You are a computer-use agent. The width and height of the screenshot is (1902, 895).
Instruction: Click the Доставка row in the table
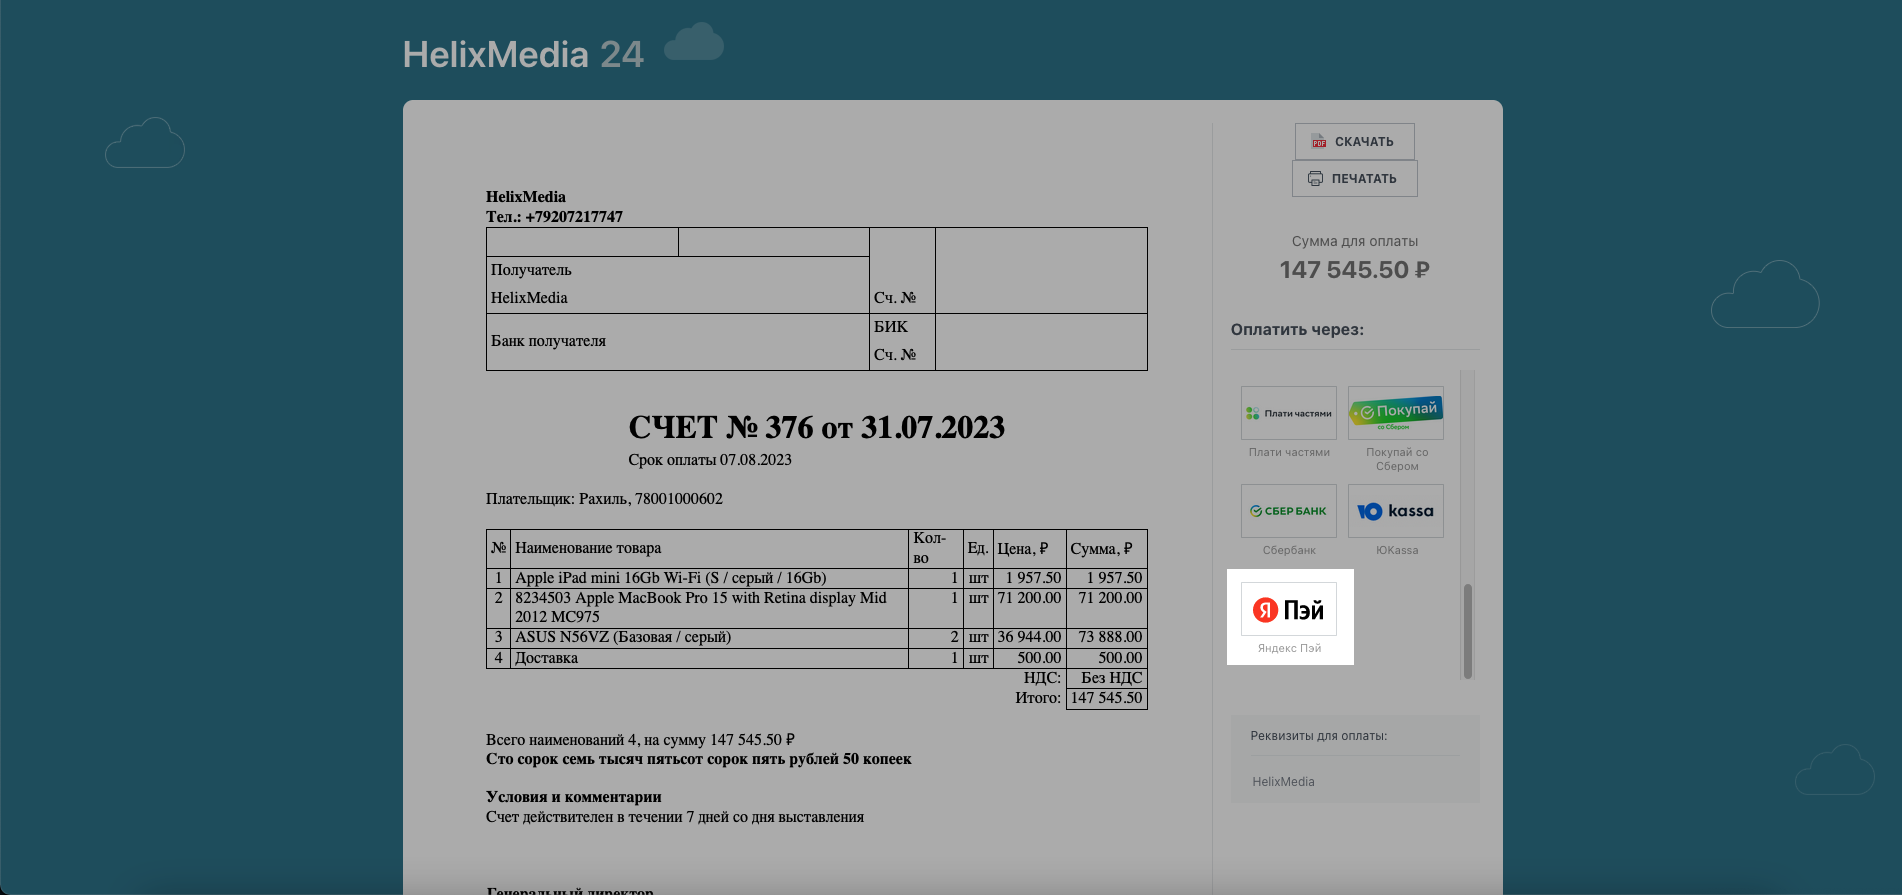[x=546, y=658]
